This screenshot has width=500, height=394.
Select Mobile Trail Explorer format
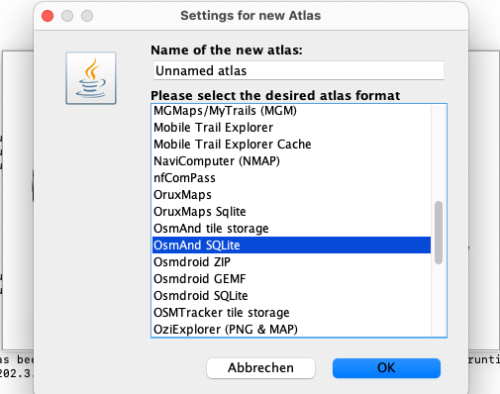click(292, 127)
